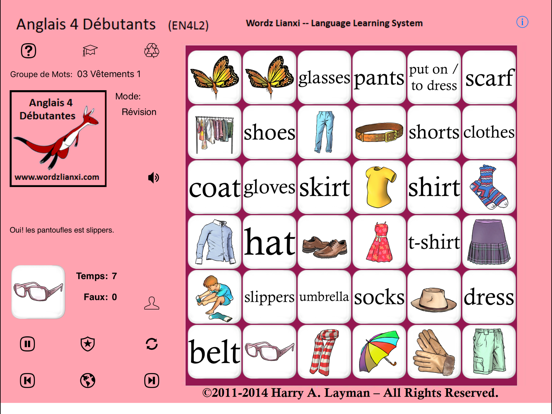Open the globe language icon
Image resolution: width=552 pixels, height=414 pixels.
point(88,381)
